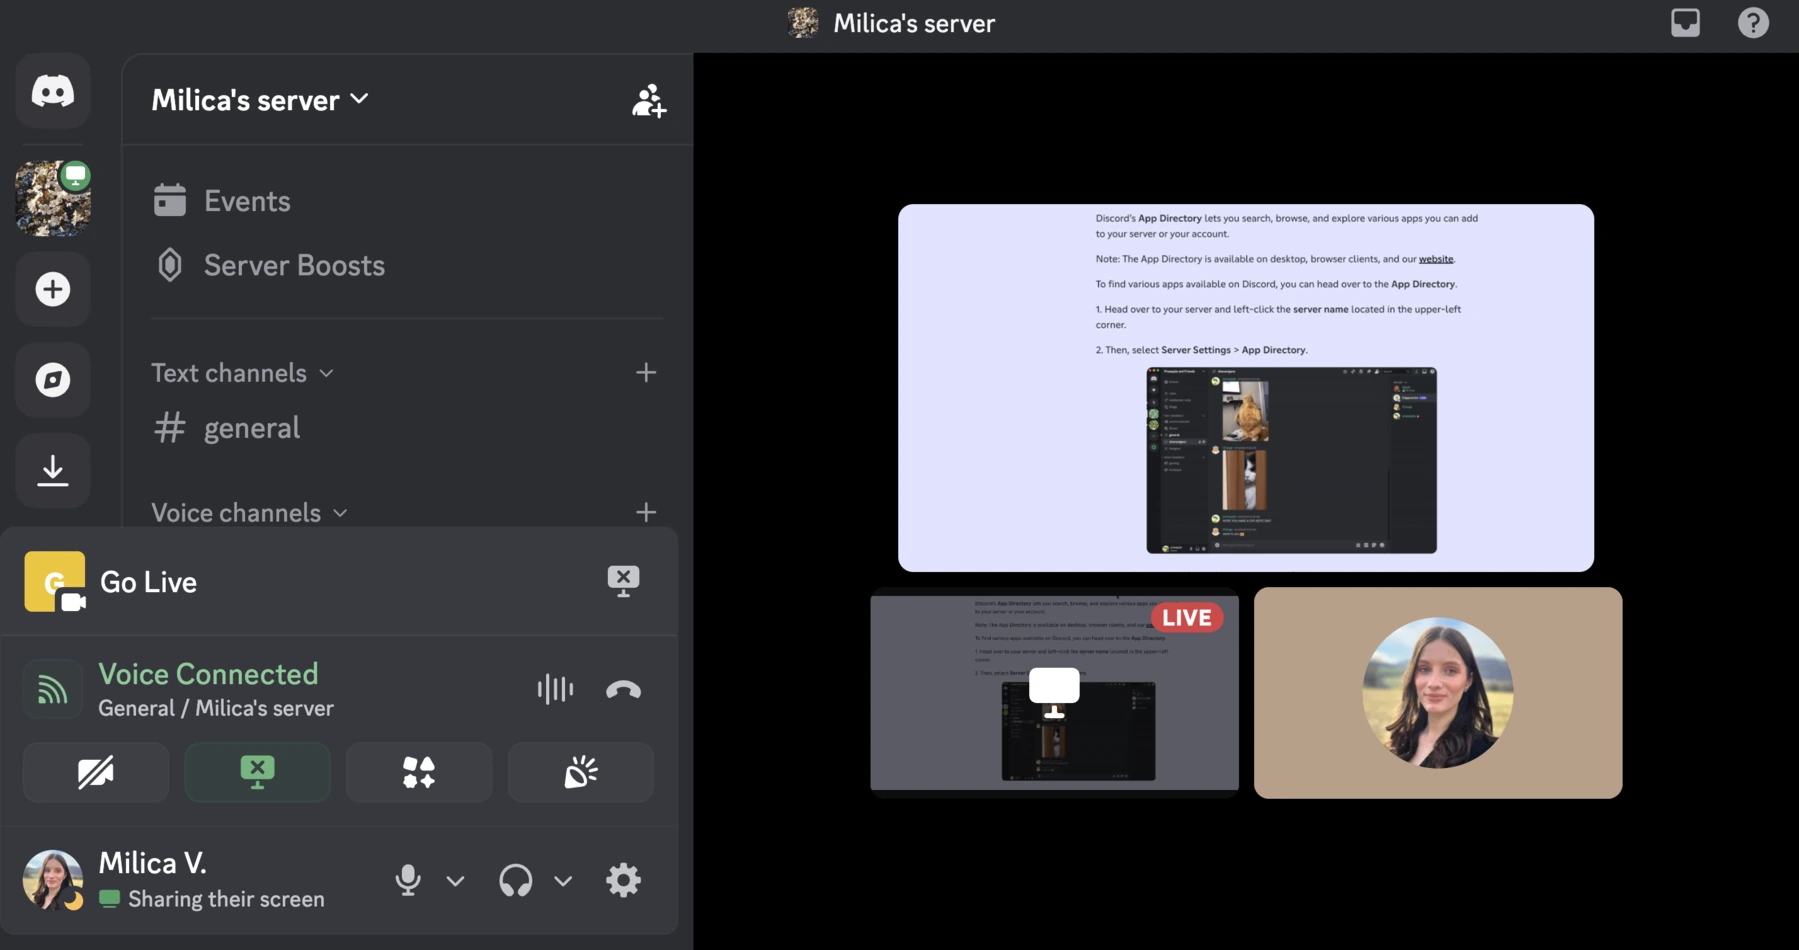The width and height of the screenshot is (1799, 950).
Task: Open the microphone device dropdown arrow
Action: pyautogui.click(x=456, y=881)
